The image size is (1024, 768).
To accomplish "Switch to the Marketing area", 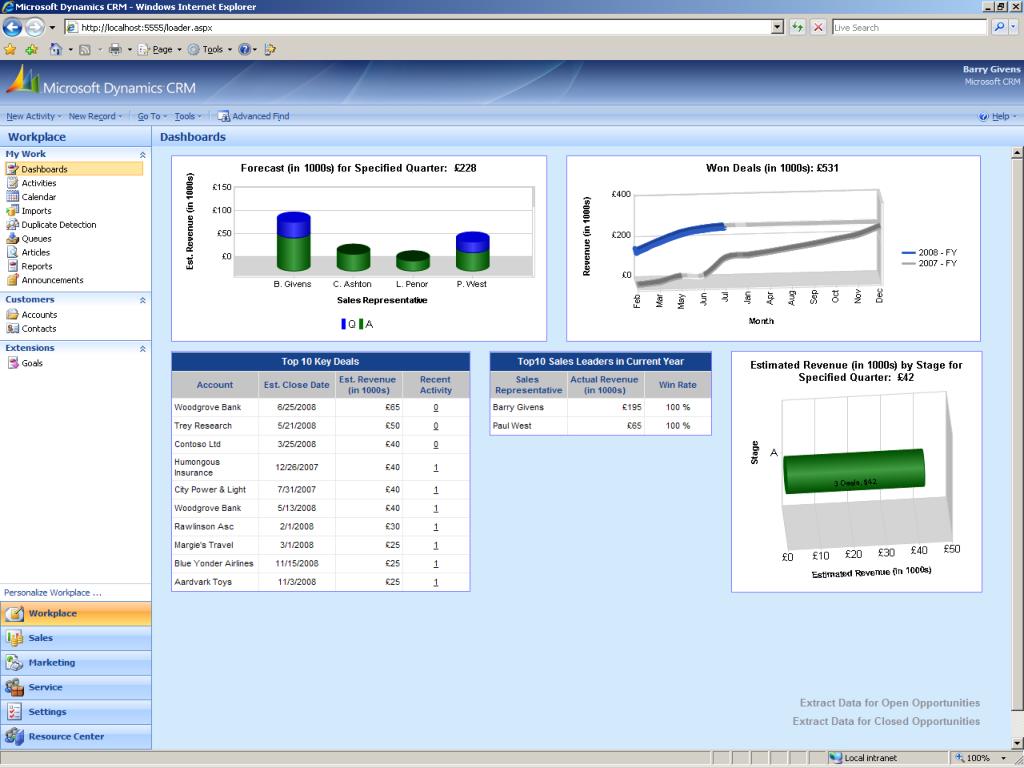I will pyautogui.click(x=76, y=663).
